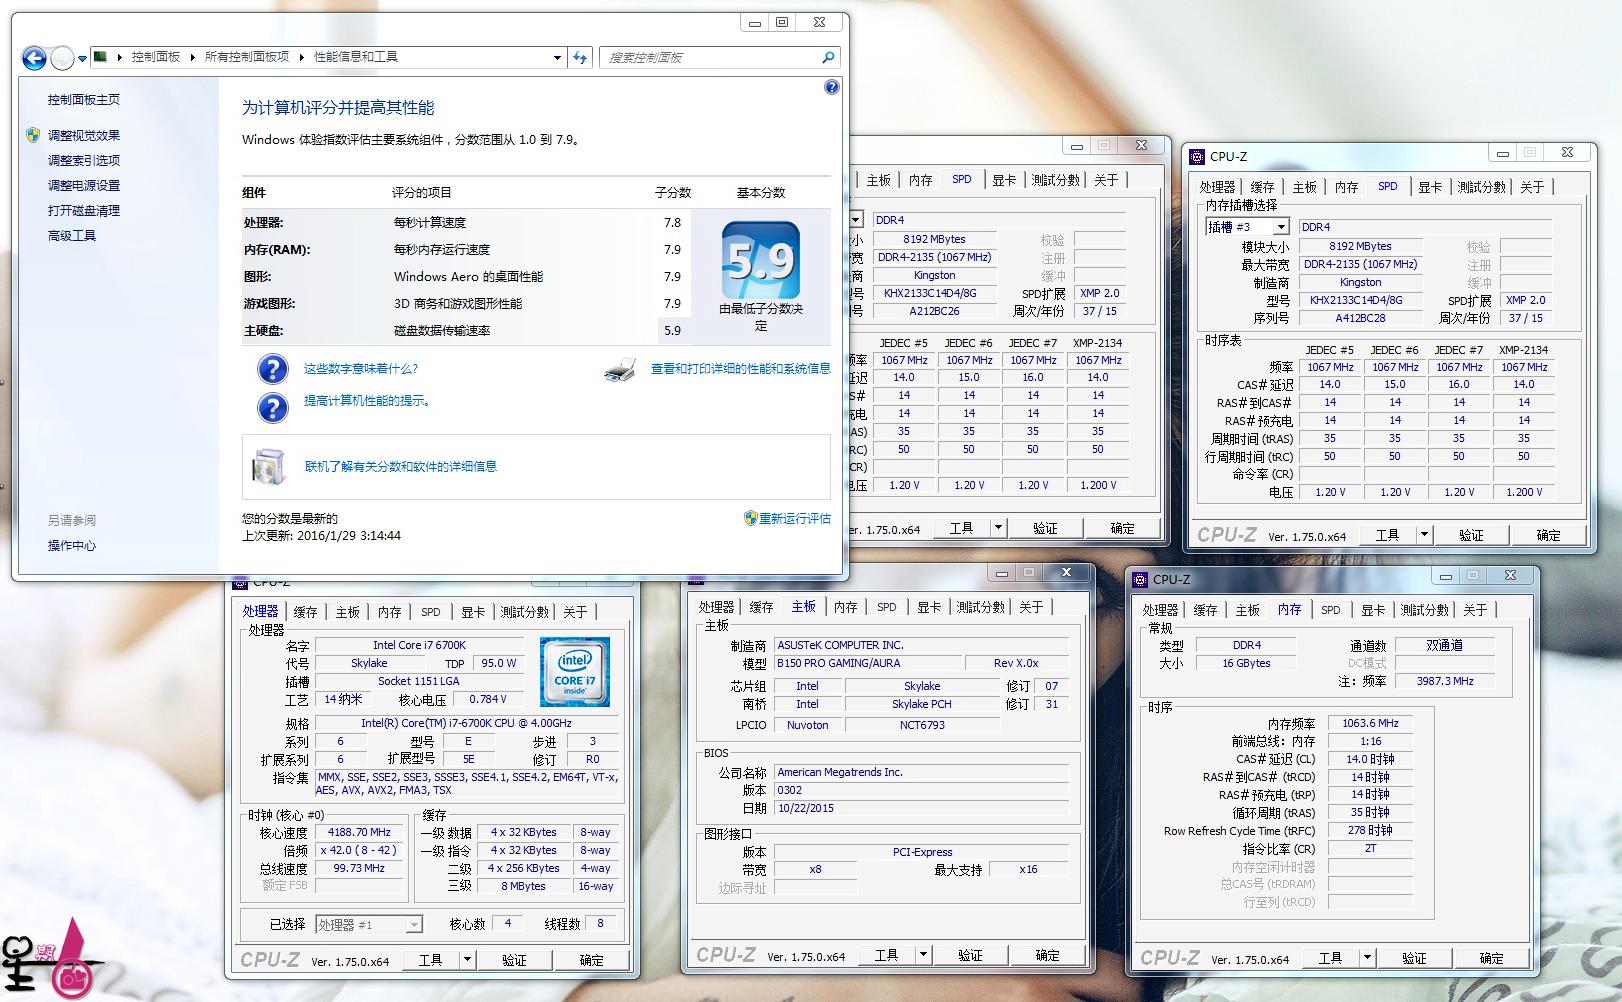1622x1002 pixels.
Task: Click 主板 tab in slot #3 SPD window
Action: tap(1304, 187)
